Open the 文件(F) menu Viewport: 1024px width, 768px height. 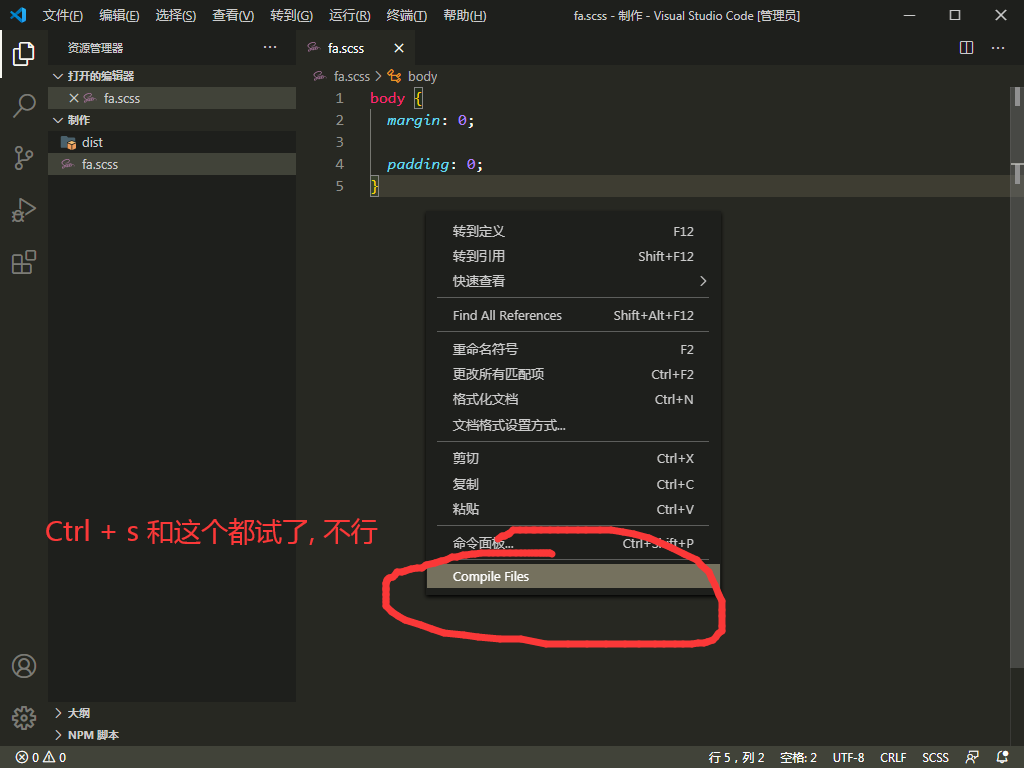coord(63,15)
